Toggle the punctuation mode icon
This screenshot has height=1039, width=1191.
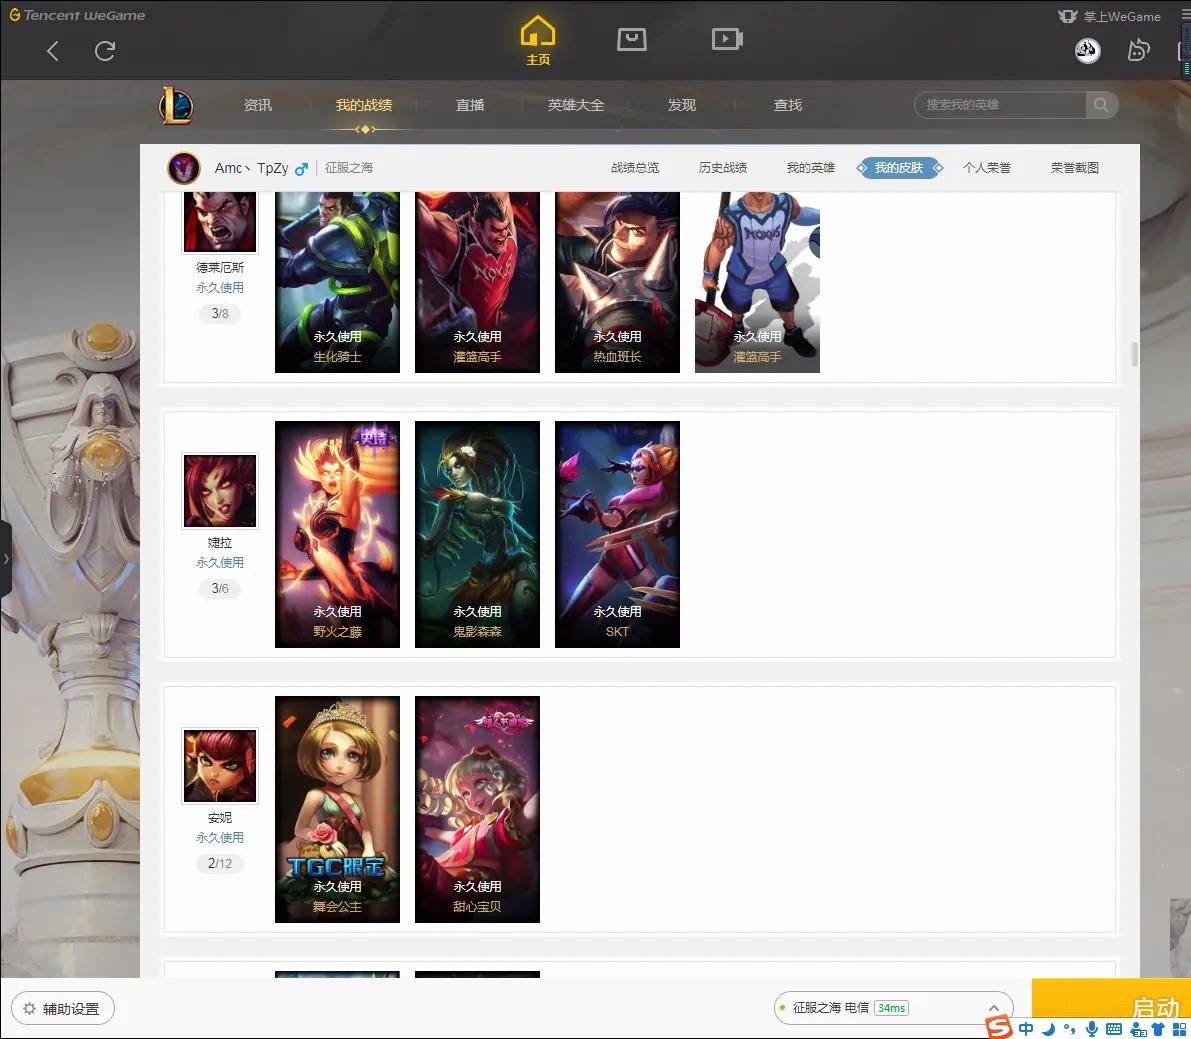pyautogui.click(x=1069, y=1029)
